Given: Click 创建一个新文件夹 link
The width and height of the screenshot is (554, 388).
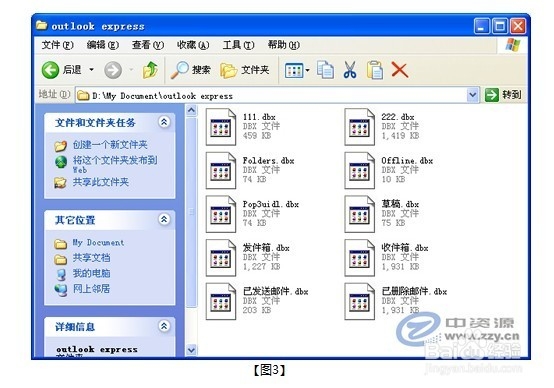Looking at the screenshot, I should 110,145.
